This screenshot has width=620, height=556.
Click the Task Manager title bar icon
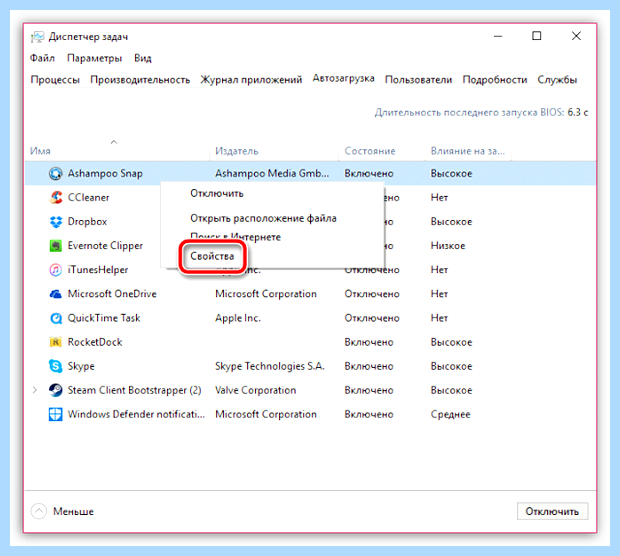[37, 37]
